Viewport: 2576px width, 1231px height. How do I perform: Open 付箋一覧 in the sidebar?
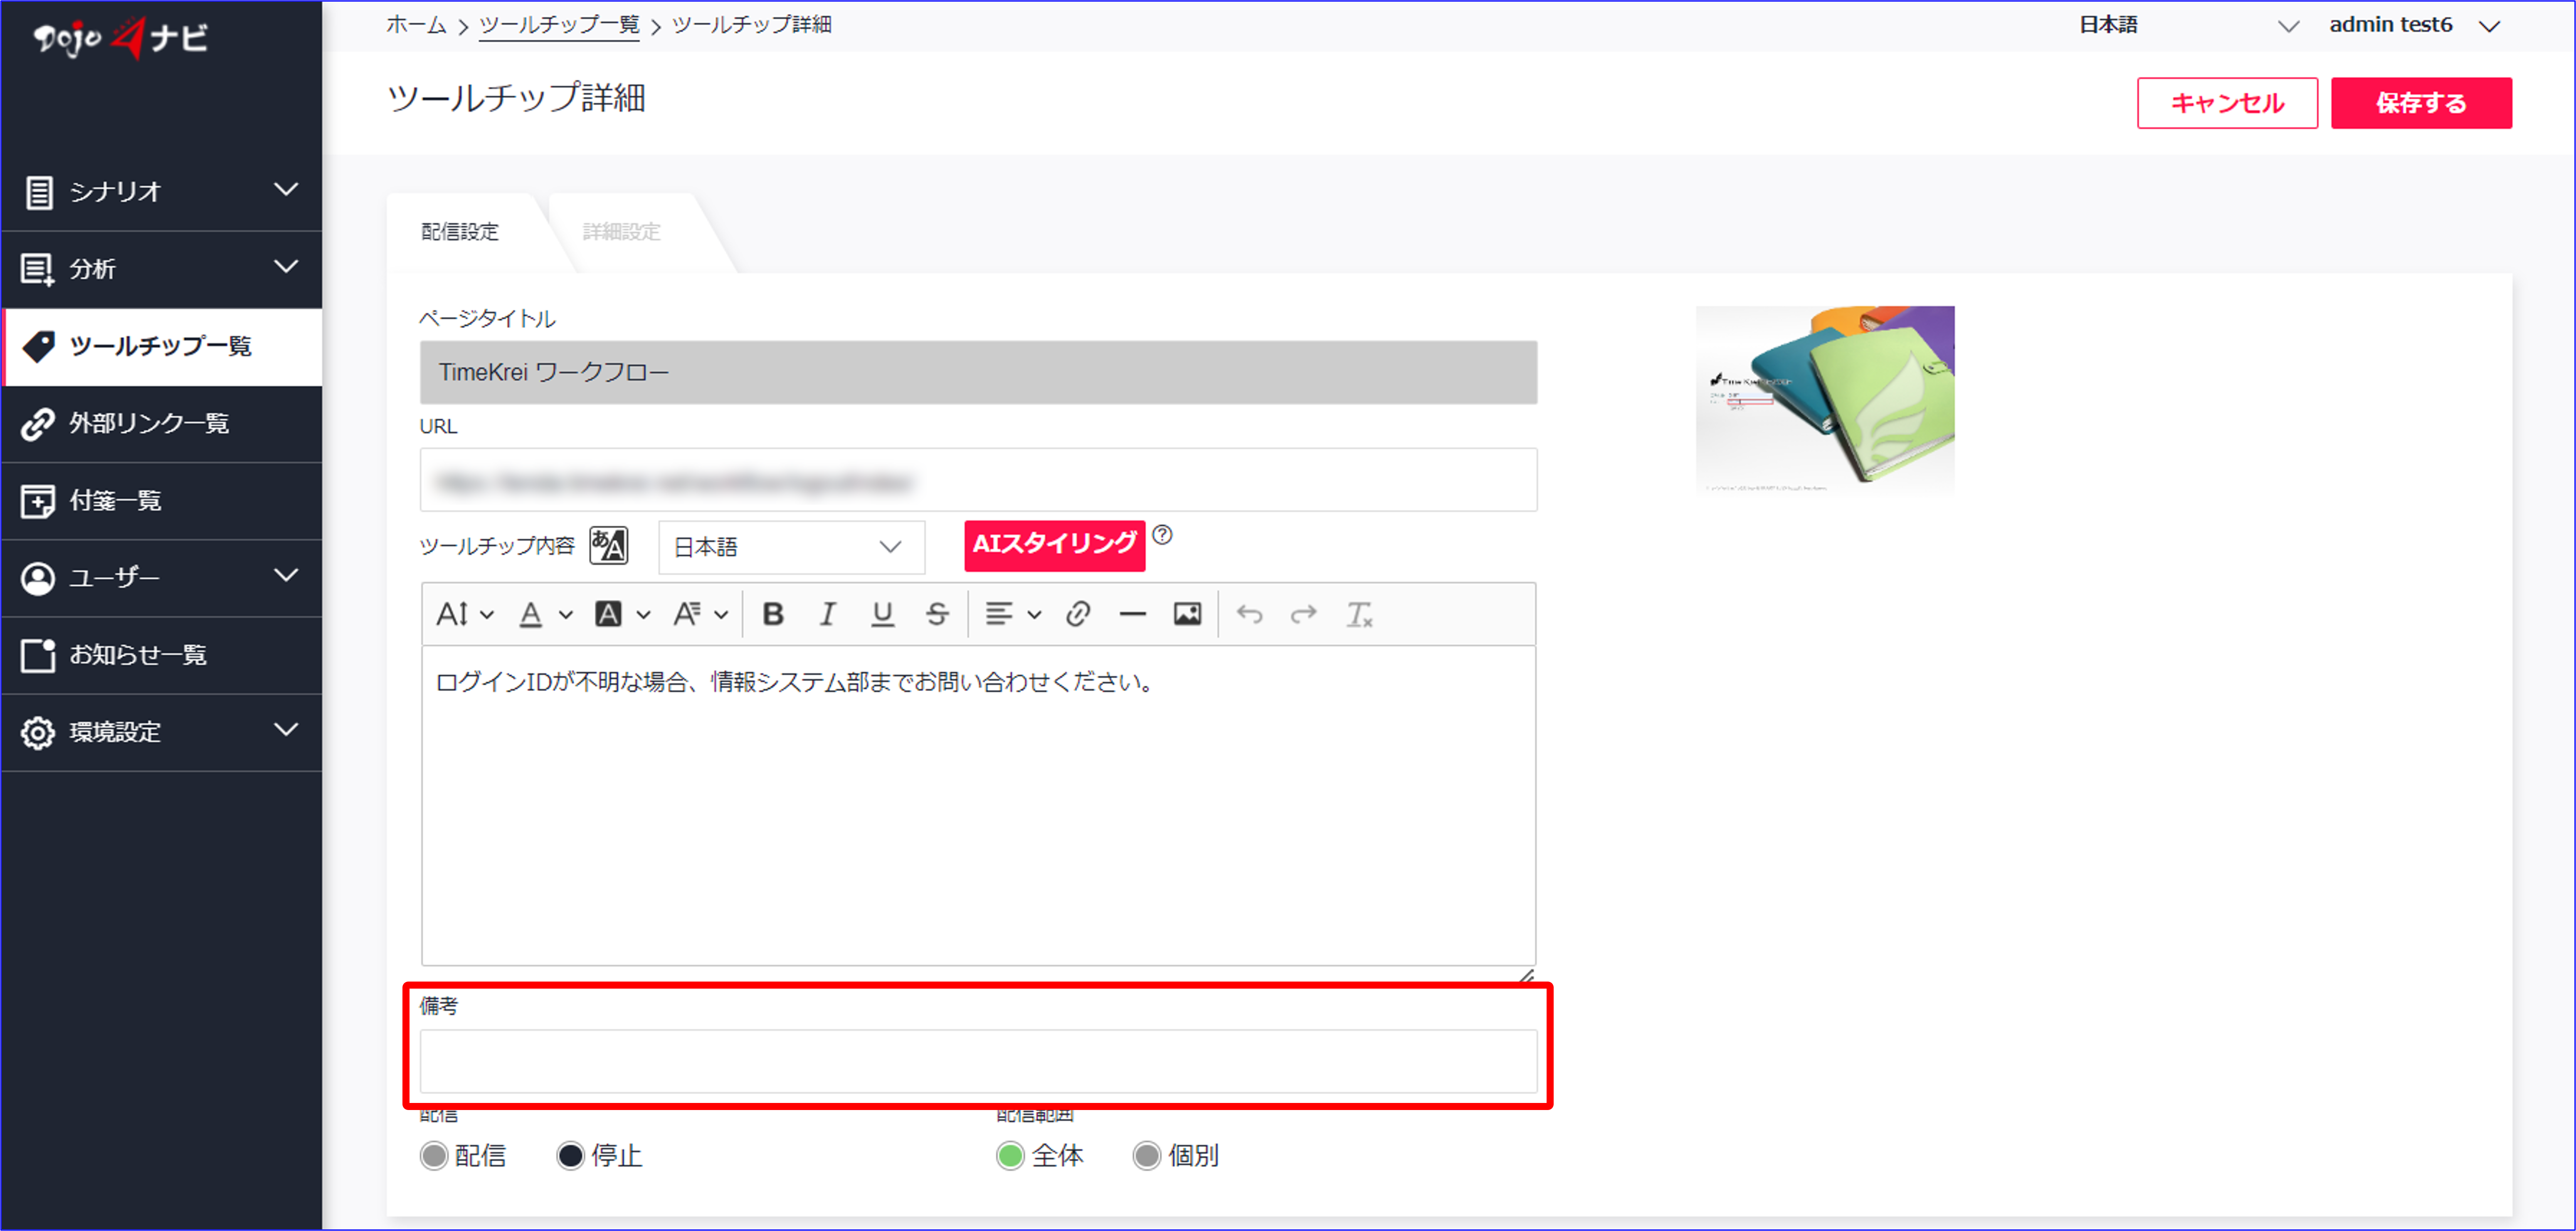click(x=162, y=501)
